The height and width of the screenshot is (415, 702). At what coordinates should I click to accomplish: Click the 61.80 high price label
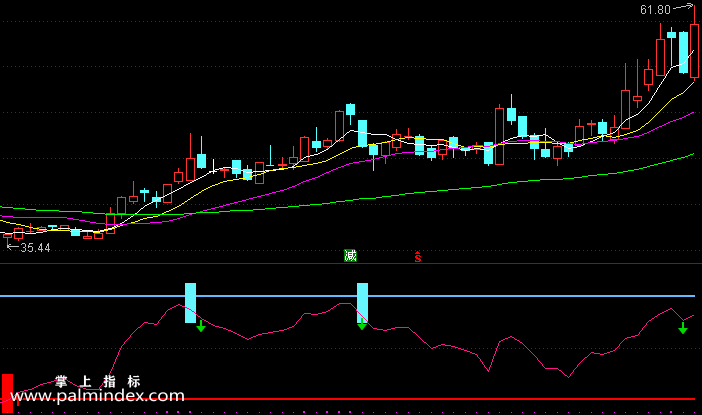pyautogui.click(x=655, y=9)
